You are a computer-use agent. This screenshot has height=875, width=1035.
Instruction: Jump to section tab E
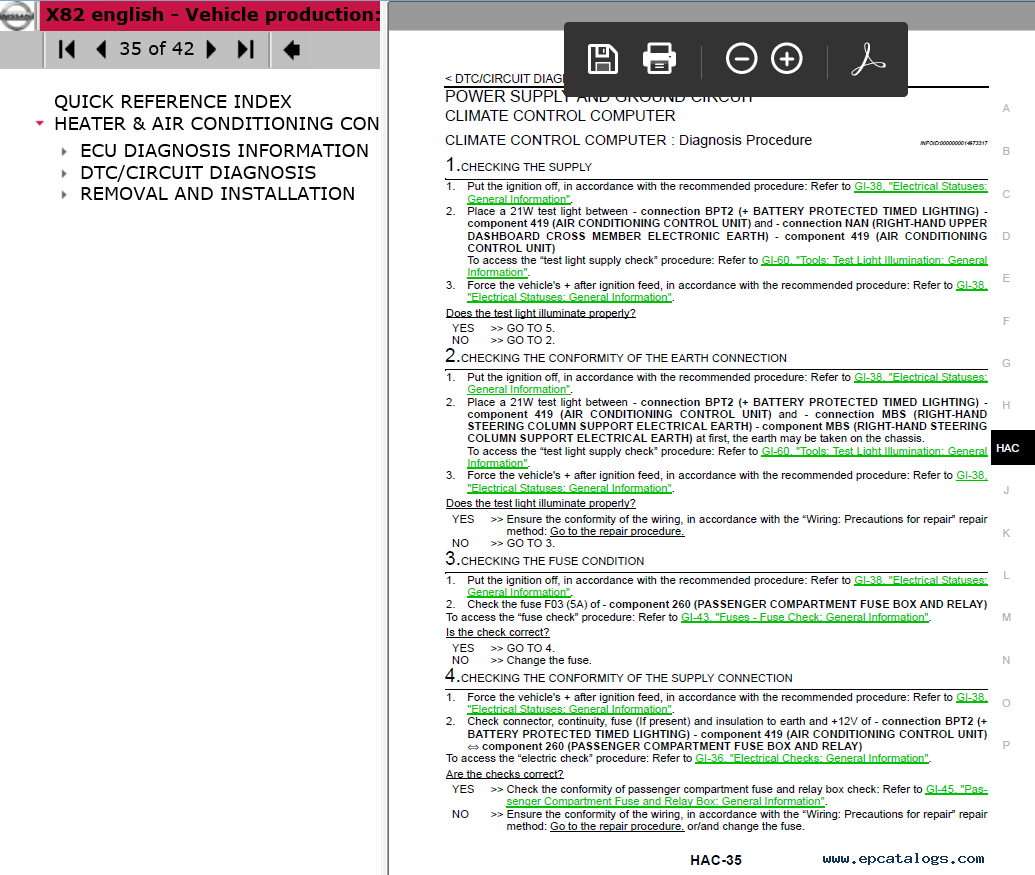1006,278
